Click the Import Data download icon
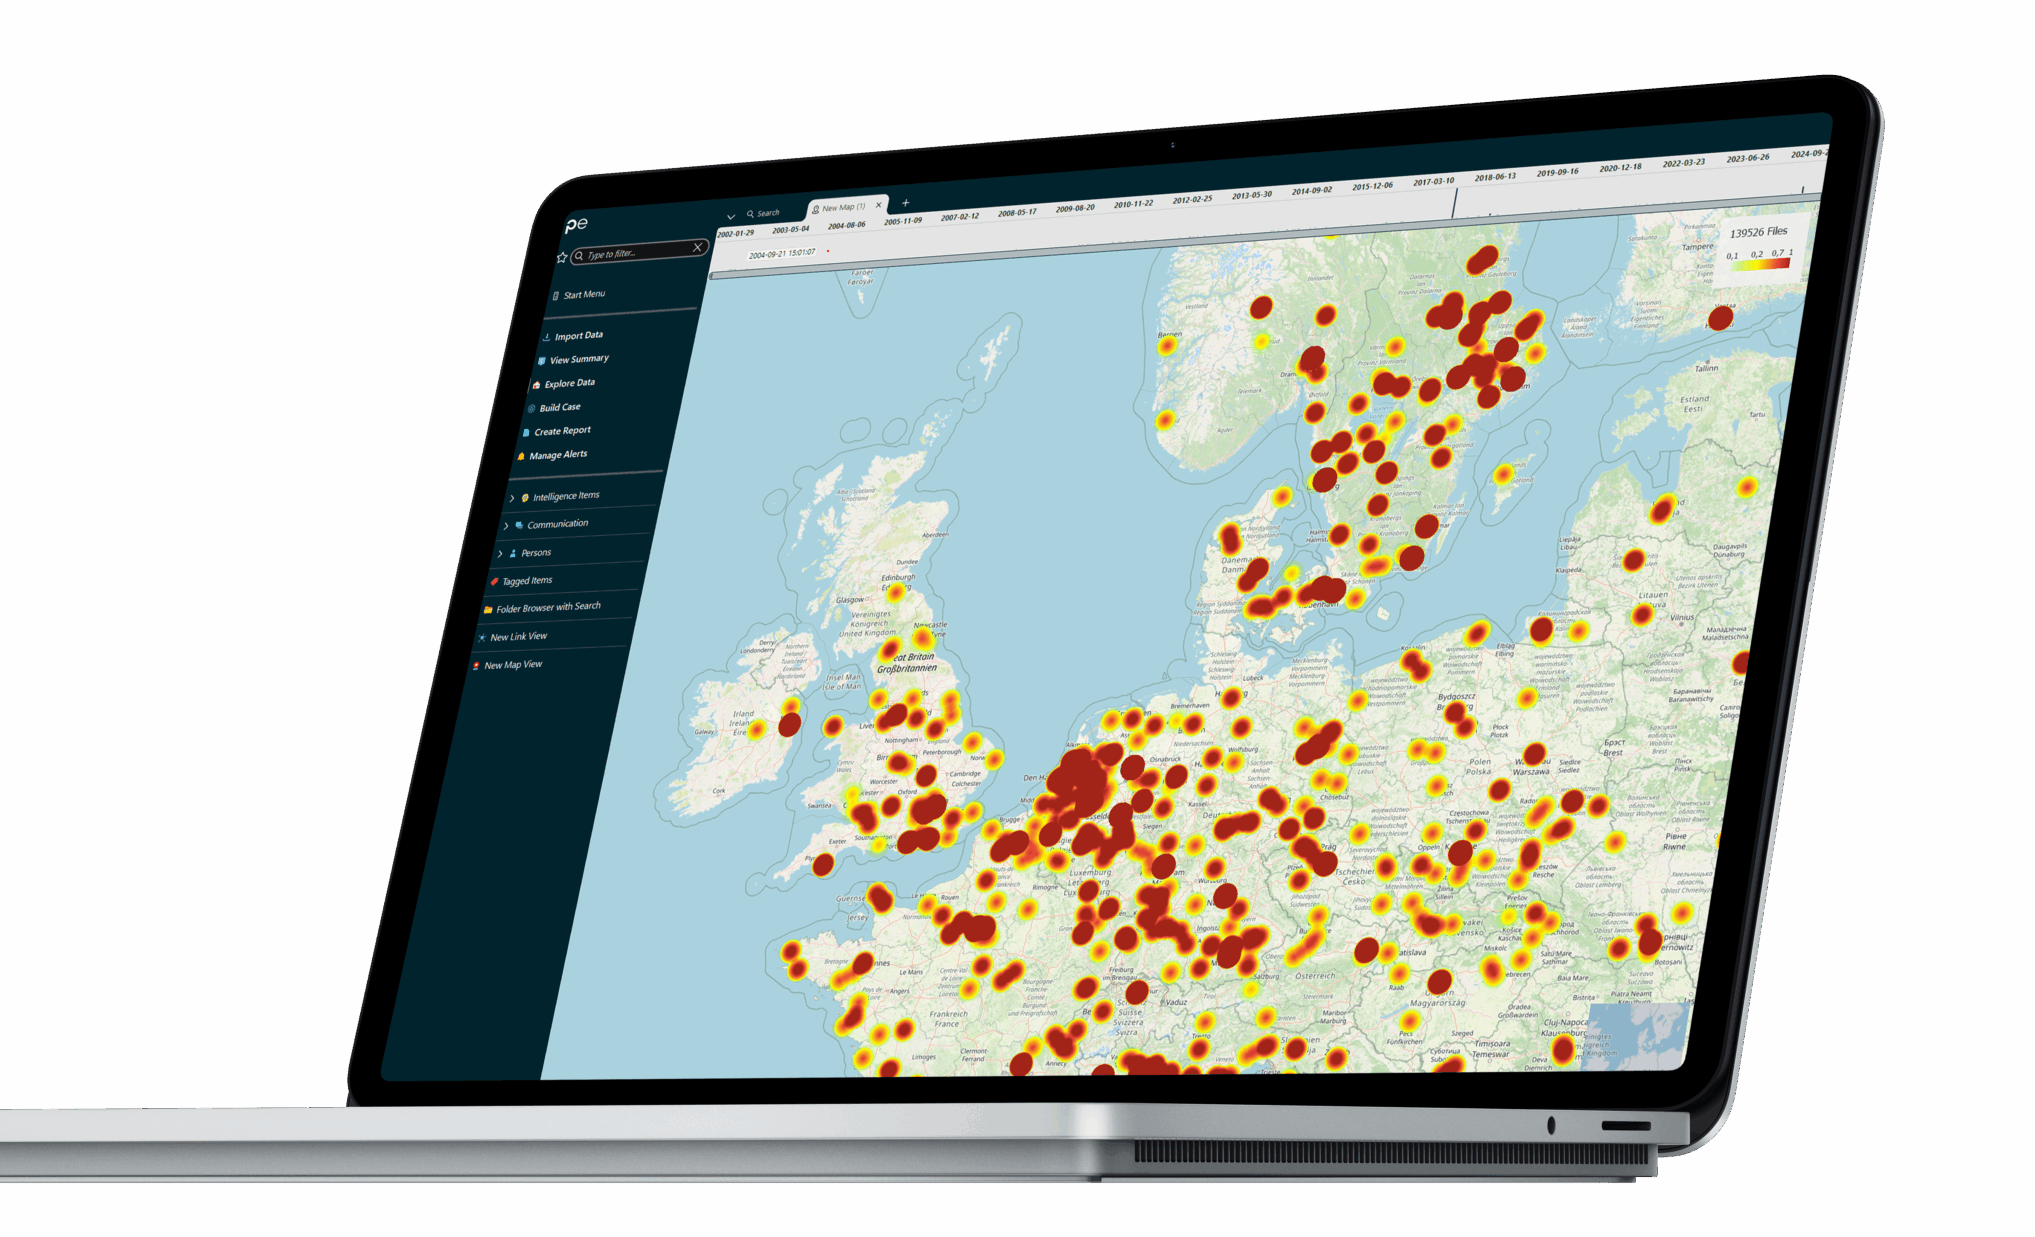This screenshot has height=1237, width=2035. pyautogui.click(x=547, y=337)
